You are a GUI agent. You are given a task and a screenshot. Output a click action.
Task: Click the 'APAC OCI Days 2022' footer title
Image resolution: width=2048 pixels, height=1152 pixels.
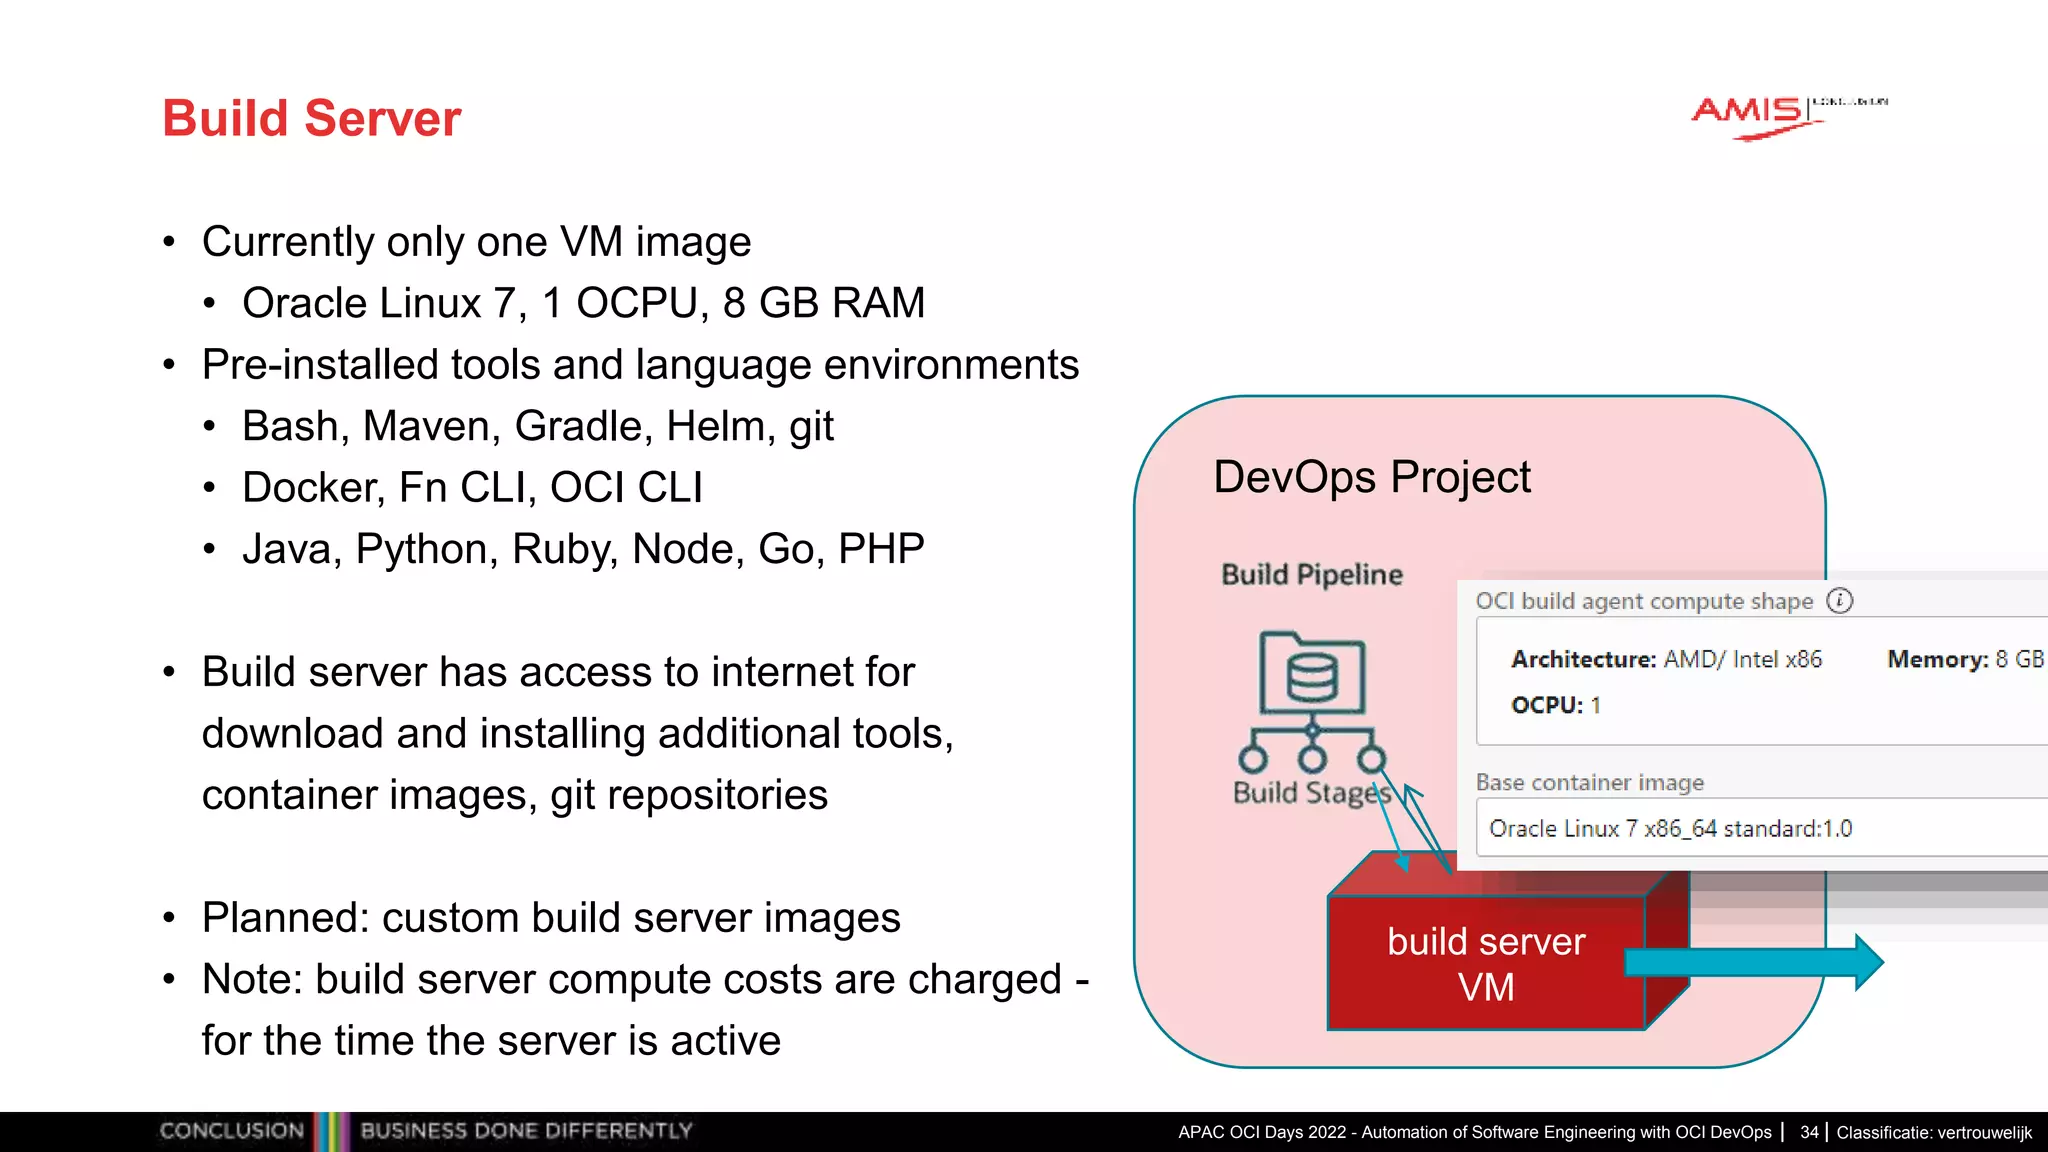tap(1475, 1132)
